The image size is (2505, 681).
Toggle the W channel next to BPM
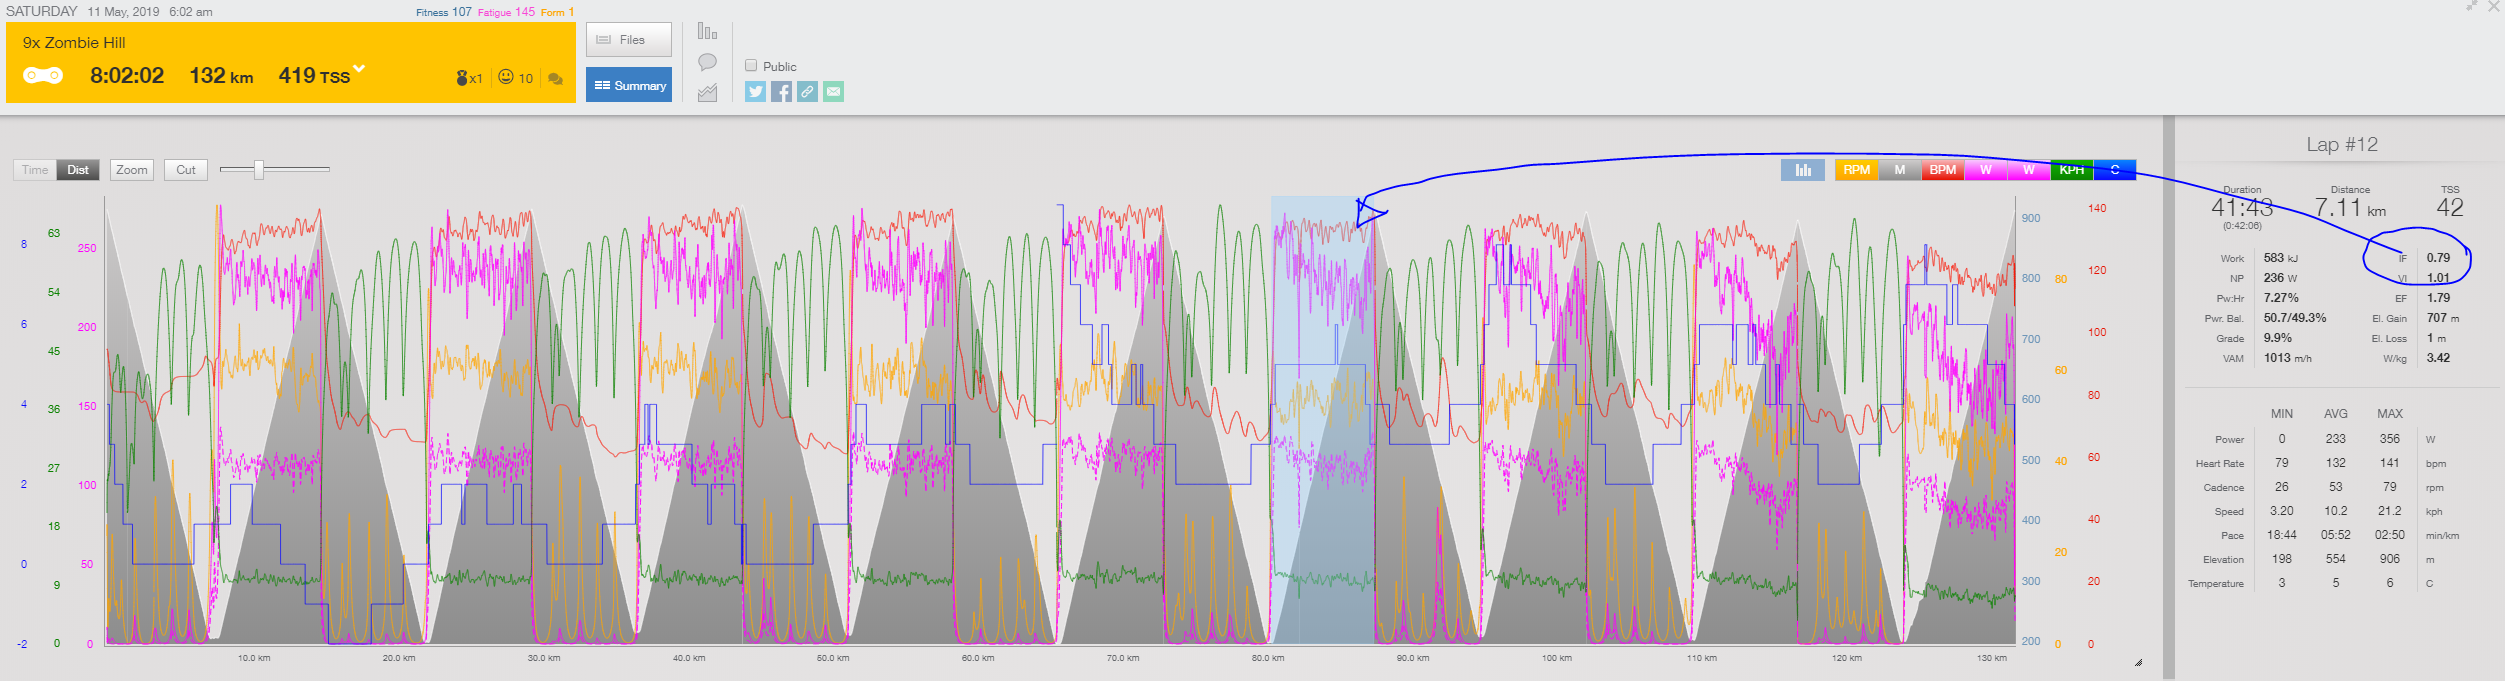click(x=1985, y=170)
